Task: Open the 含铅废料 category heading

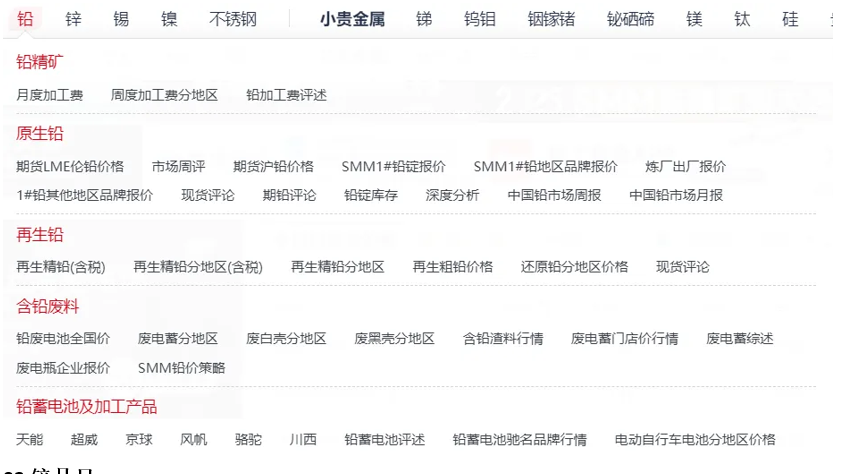Action: [x=47, y=306]
